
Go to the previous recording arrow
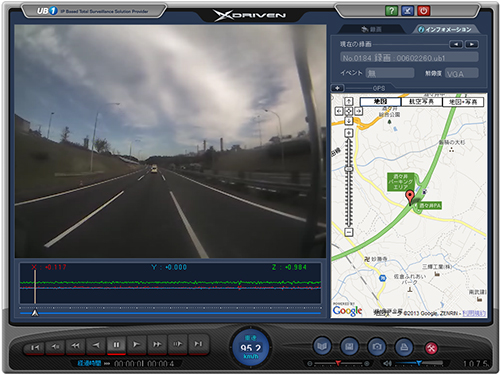click(x=456, y=44)
